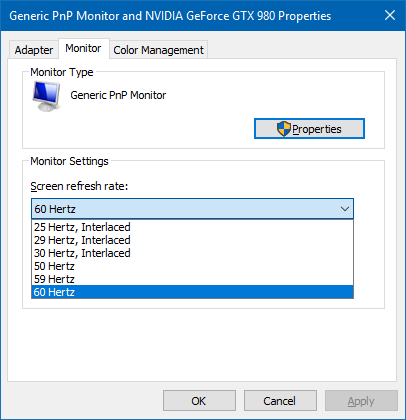Choose 25 Hertz, Interlaced option

(x=192, y=227)
